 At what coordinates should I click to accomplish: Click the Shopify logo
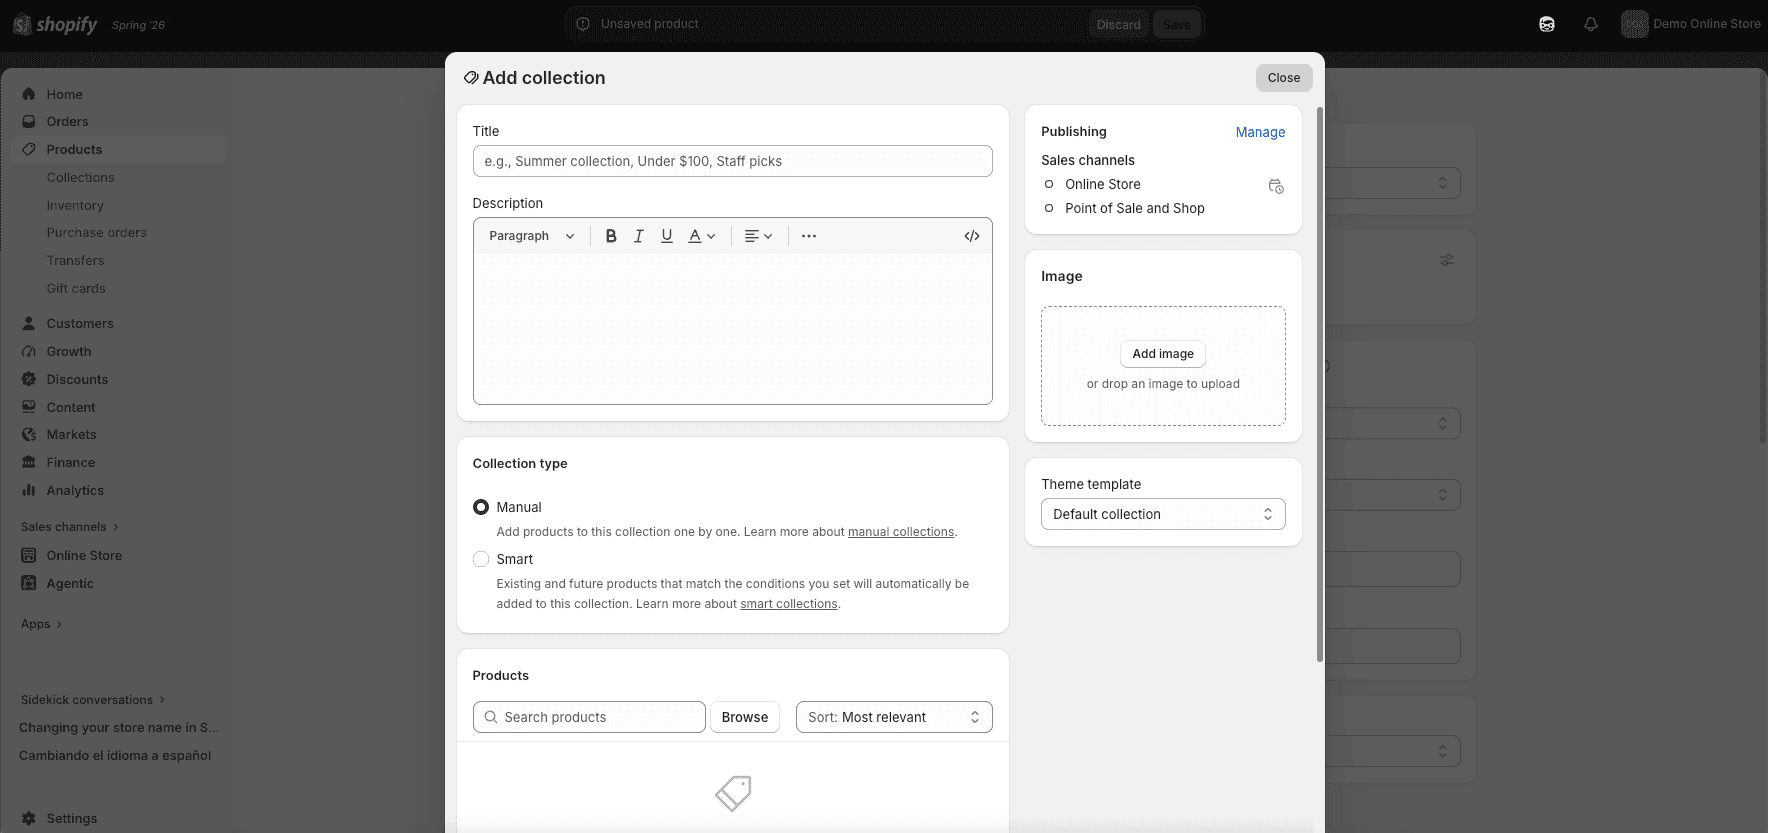(x=55, y=24)
